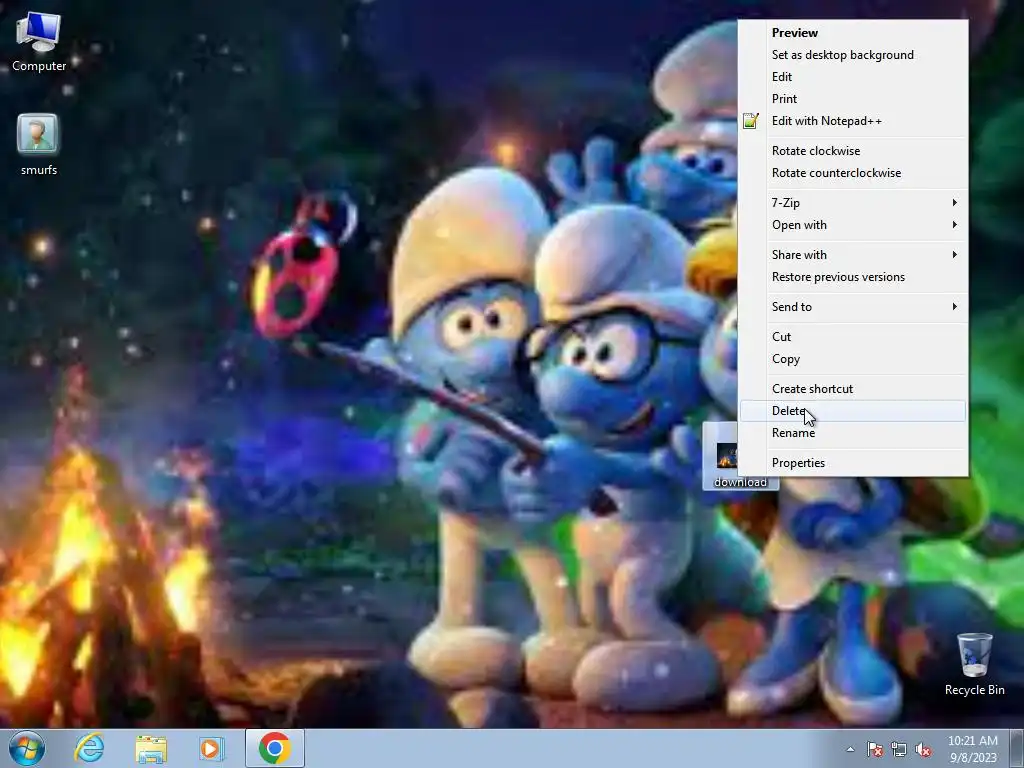Launch Windows Media Player from taskbar
Image resolution: width=1024 pixels, height=768 pixels.
[211, 748]
